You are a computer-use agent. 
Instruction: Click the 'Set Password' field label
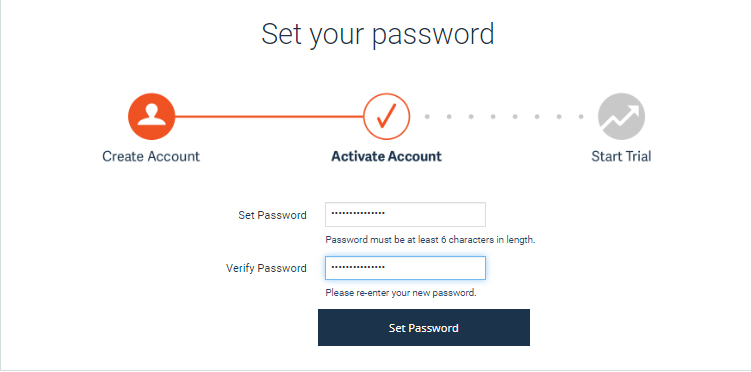coord(273,215)
